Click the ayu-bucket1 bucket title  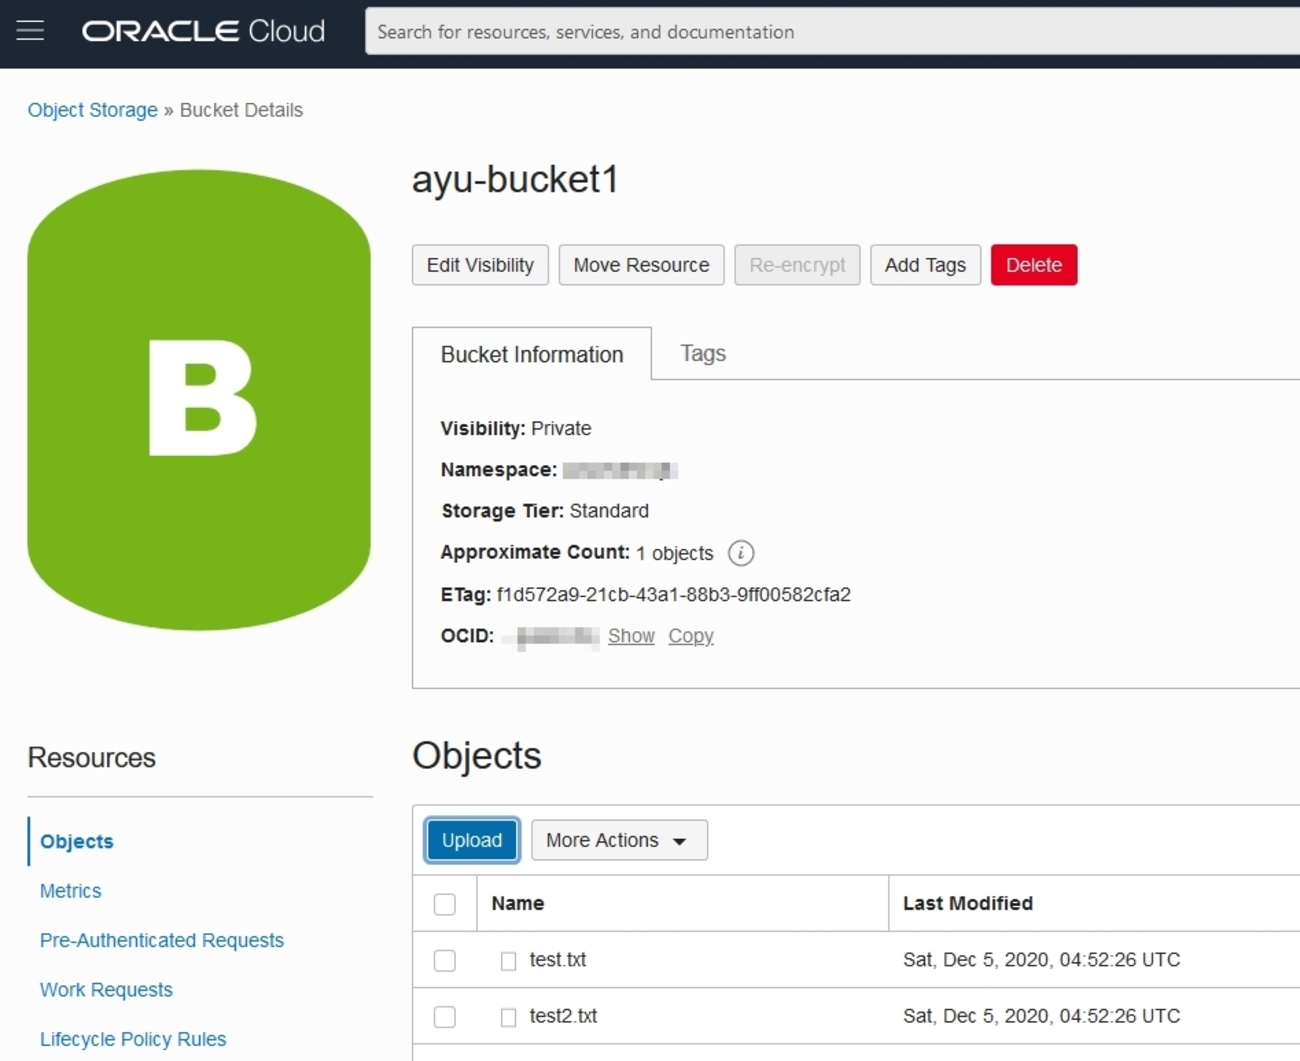[516, 180]
